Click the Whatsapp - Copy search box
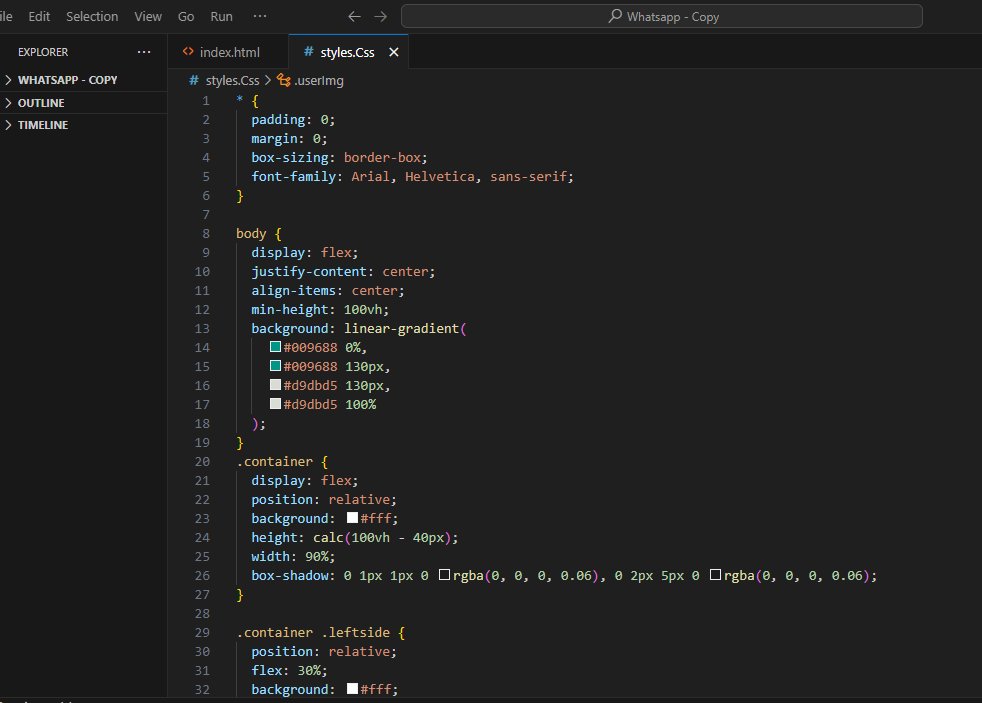The width and height of the screenshot is (982, 703). click(x=662, y=16)
